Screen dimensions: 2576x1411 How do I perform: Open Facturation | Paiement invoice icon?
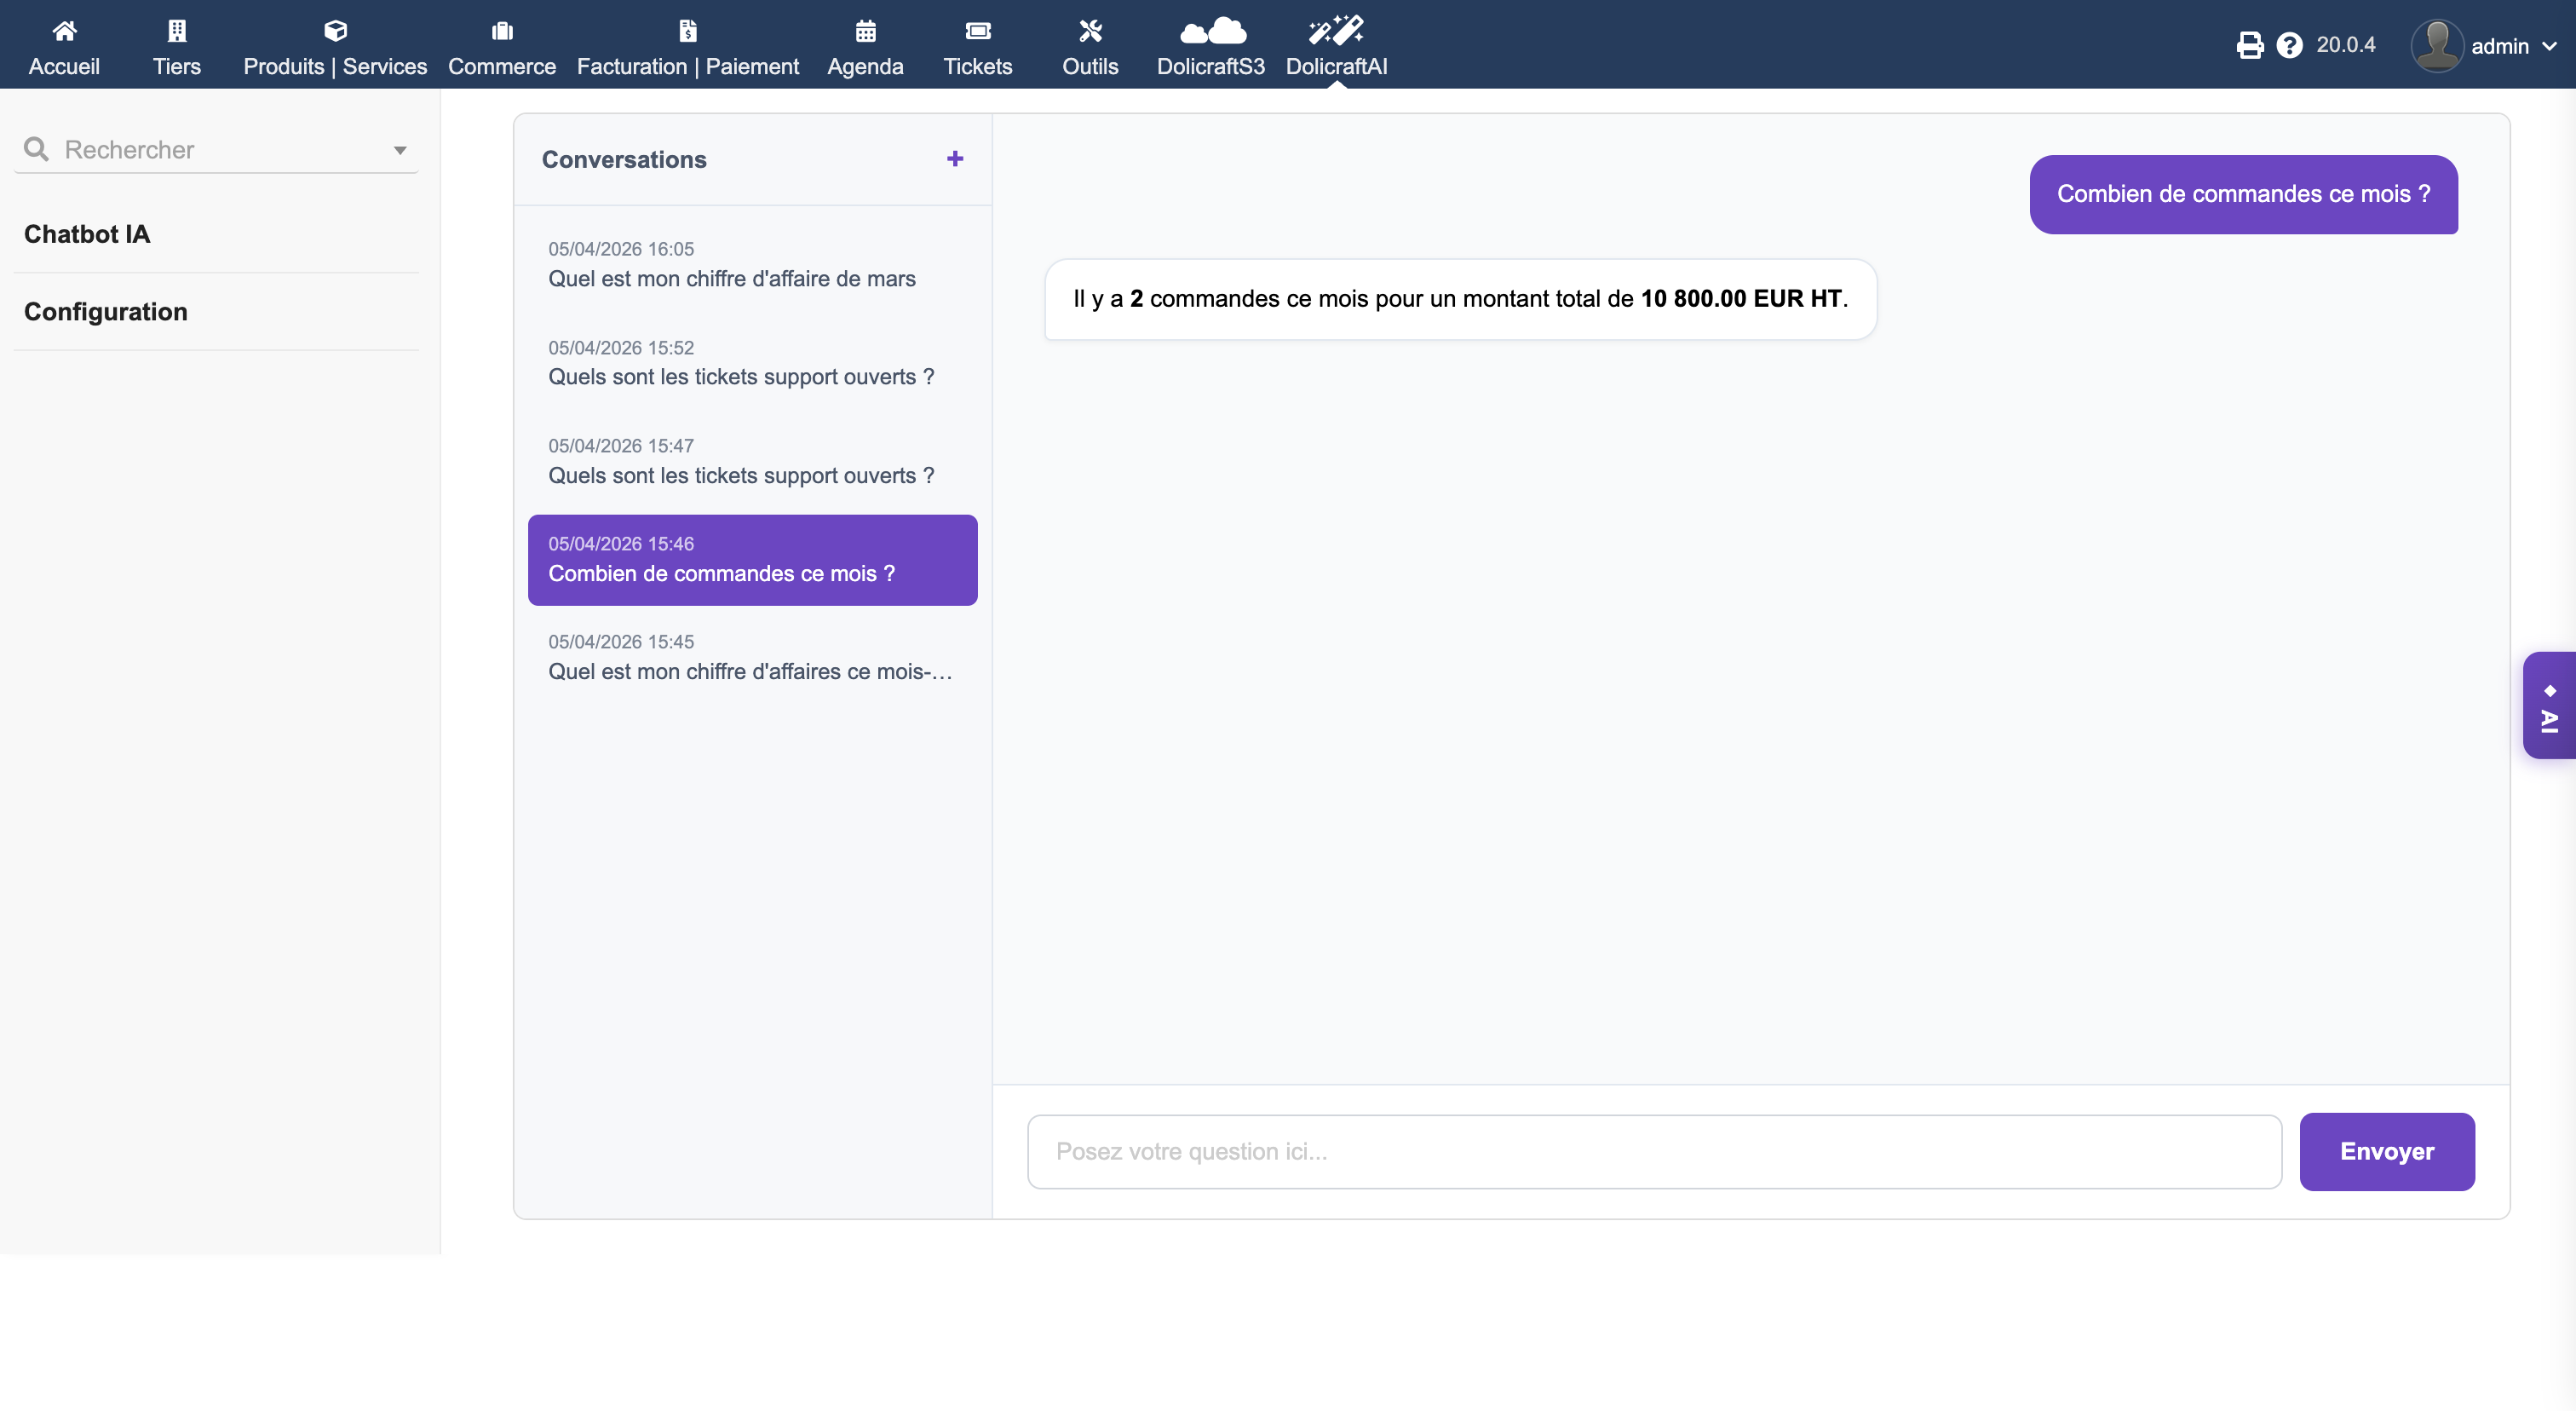click(688, 31)
